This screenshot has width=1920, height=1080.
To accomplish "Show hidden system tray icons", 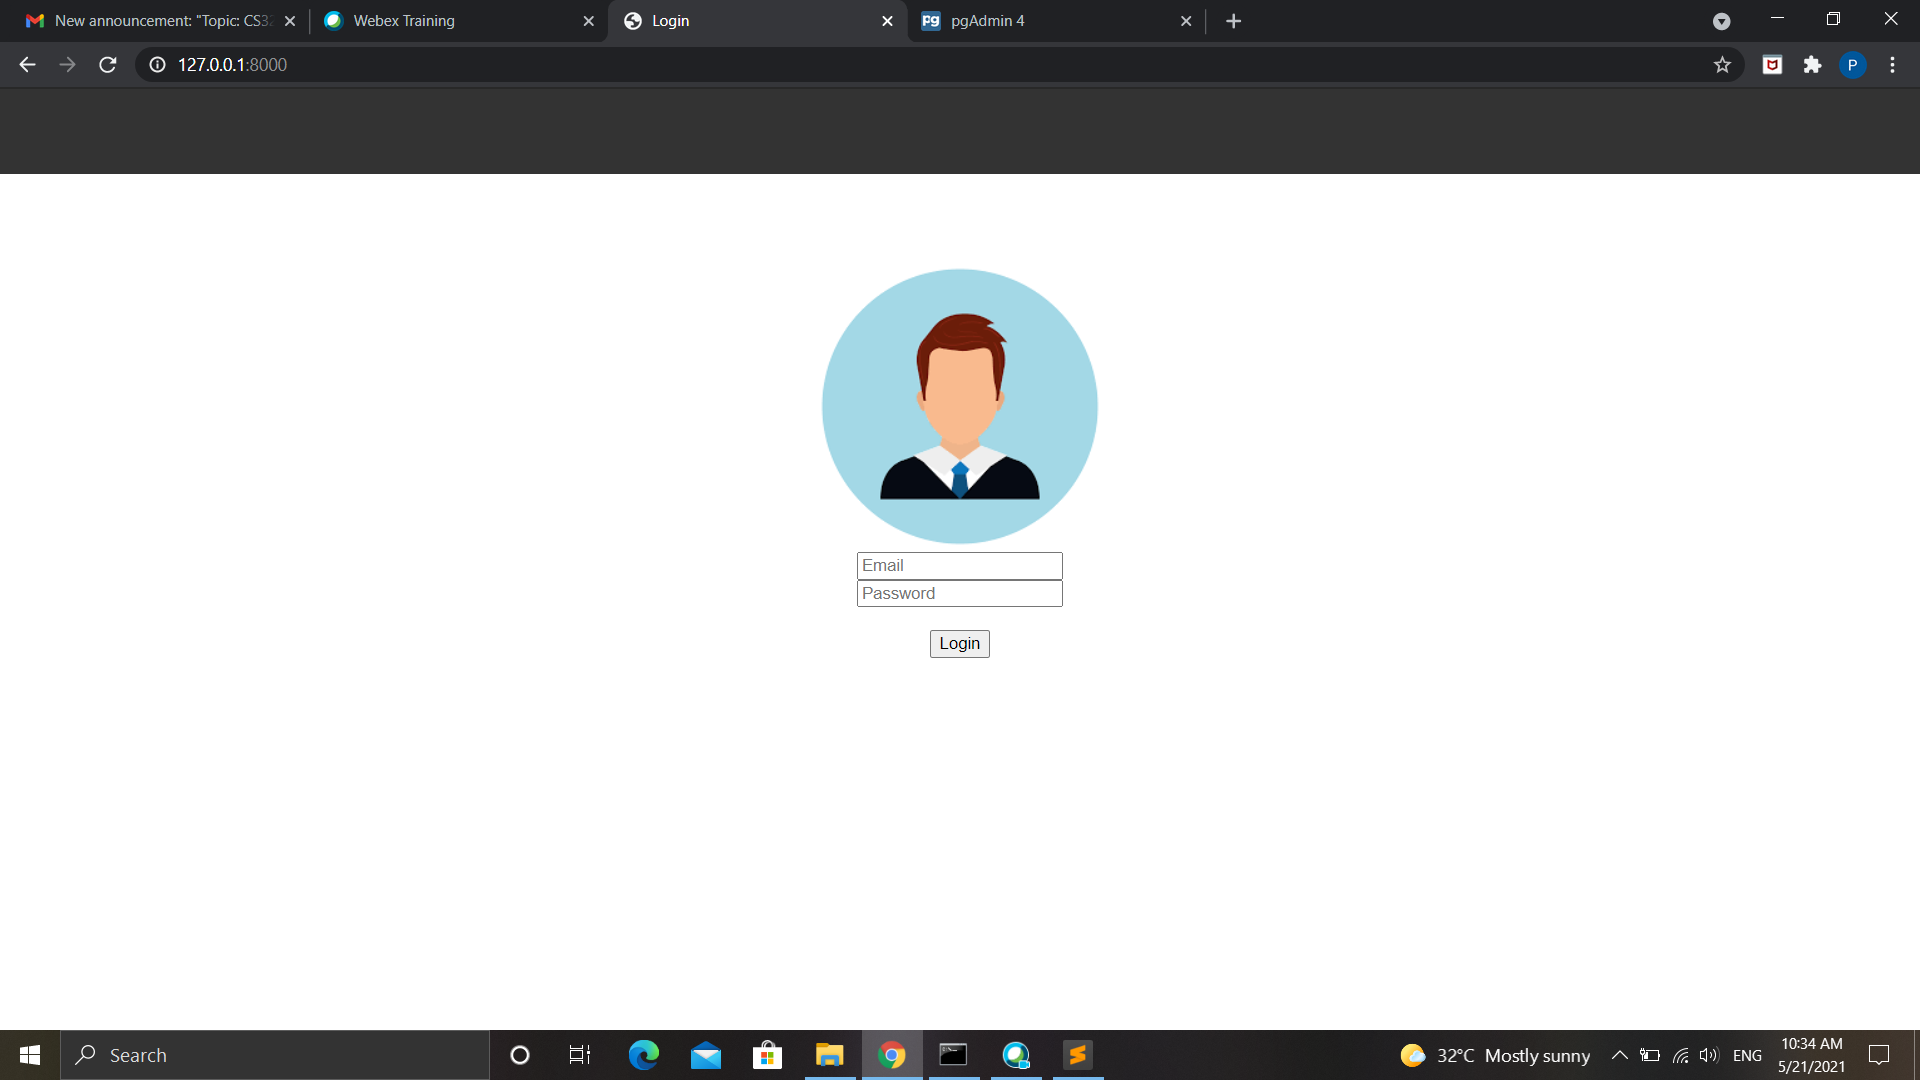I will pyautogui.click(x=1619, y=1055).
